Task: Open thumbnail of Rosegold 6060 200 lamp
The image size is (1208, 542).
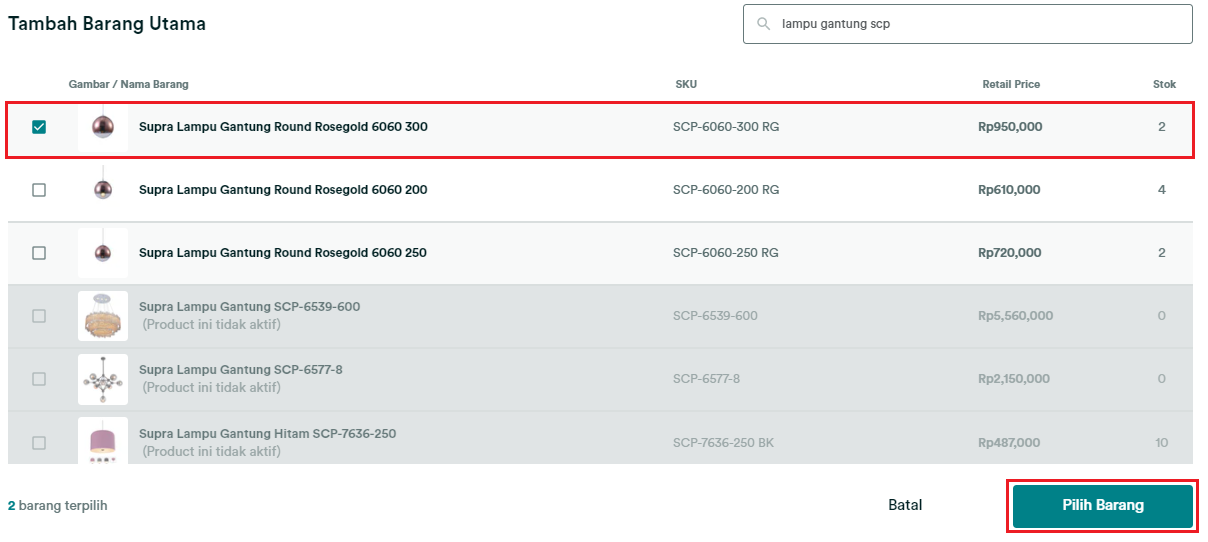Action: tap(103, 190)
